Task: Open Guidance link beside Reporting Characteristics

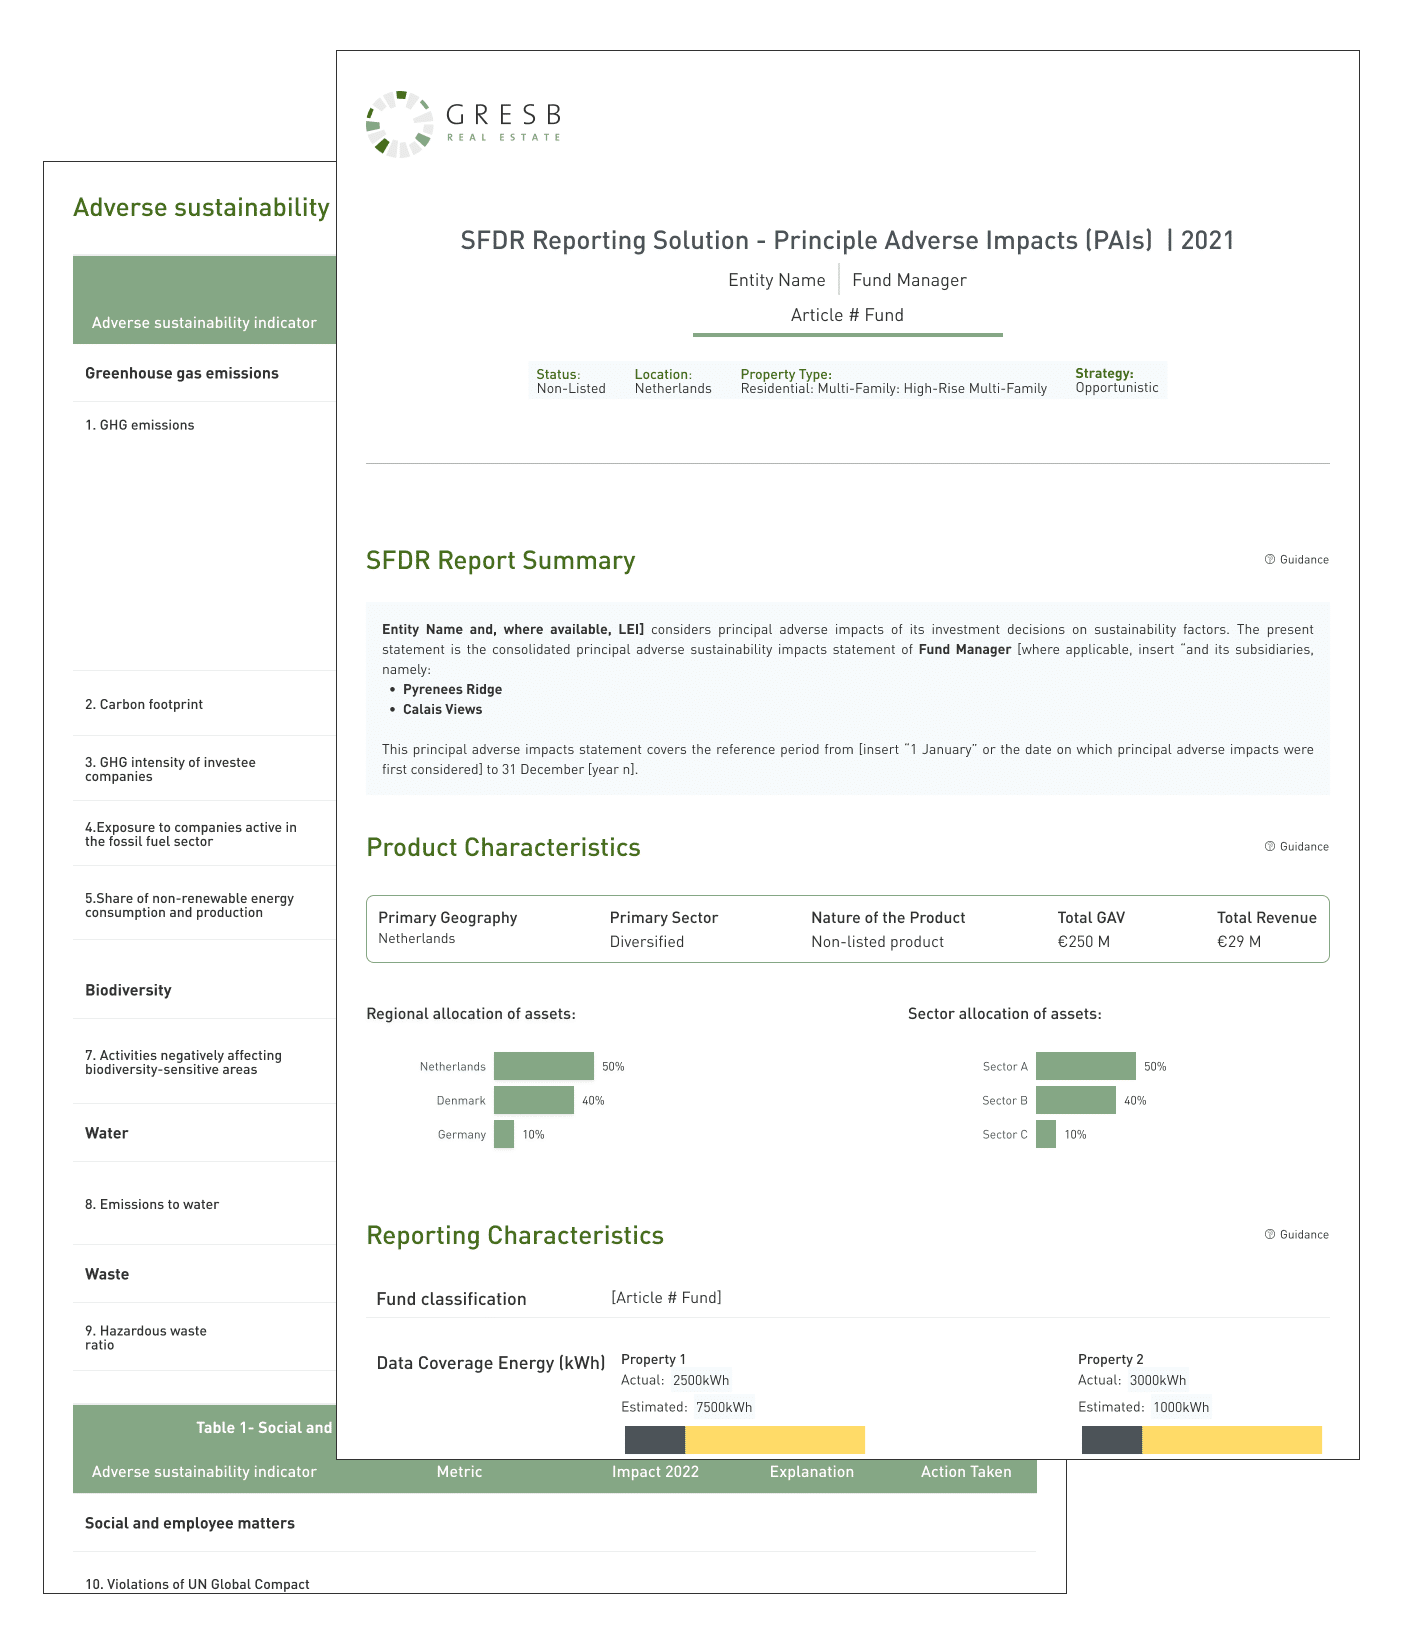Action: 1297,1235
